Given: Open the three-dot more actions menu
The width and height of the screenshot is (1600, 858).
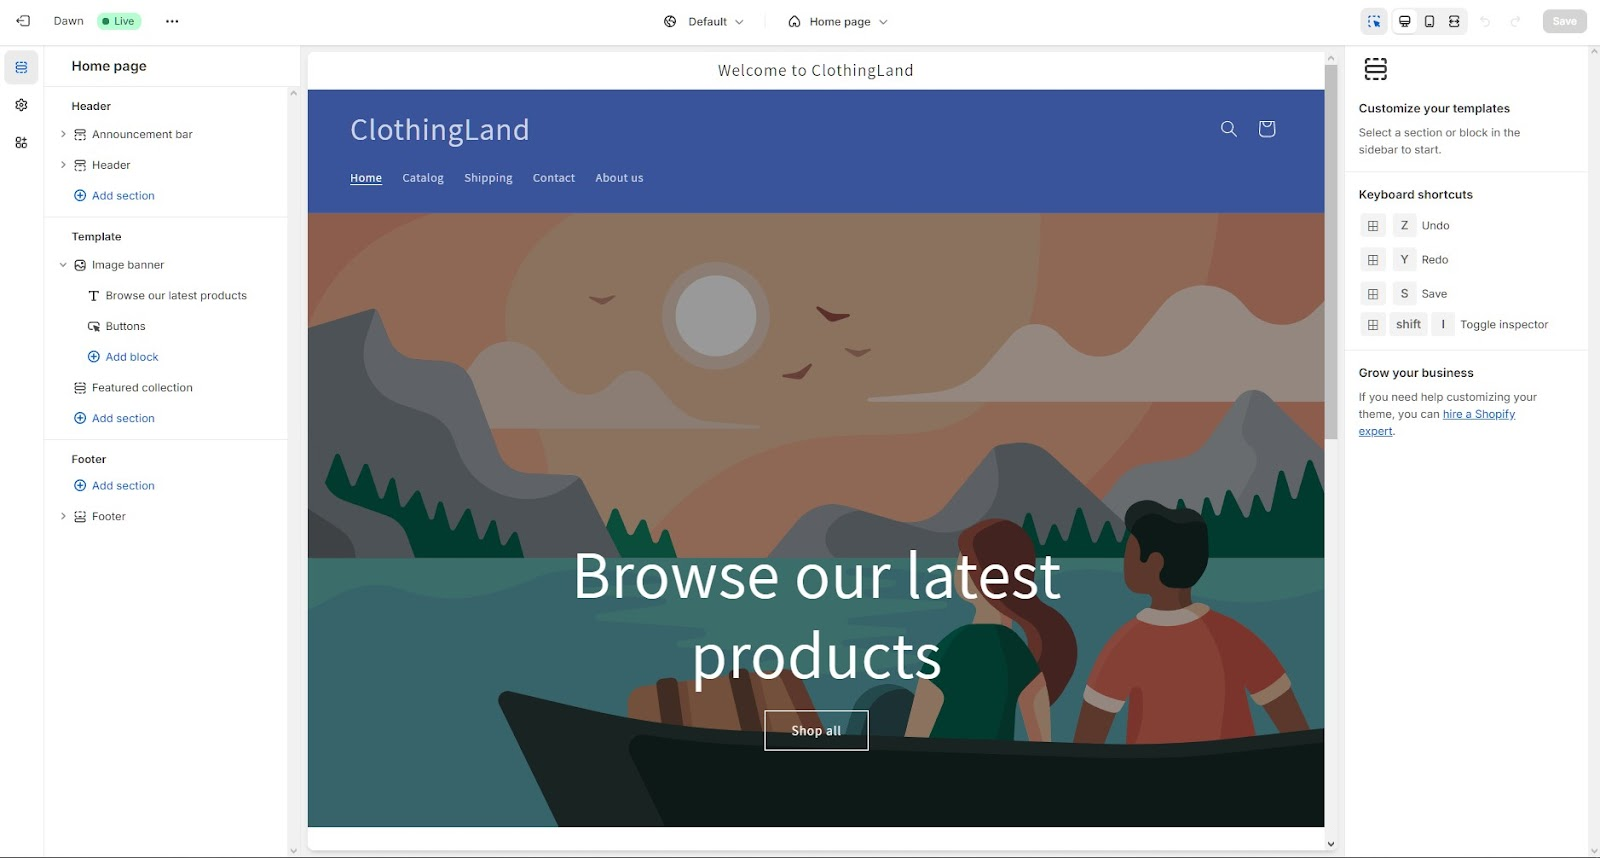Looking at the screenshot, I should click(x=172, y=21).
